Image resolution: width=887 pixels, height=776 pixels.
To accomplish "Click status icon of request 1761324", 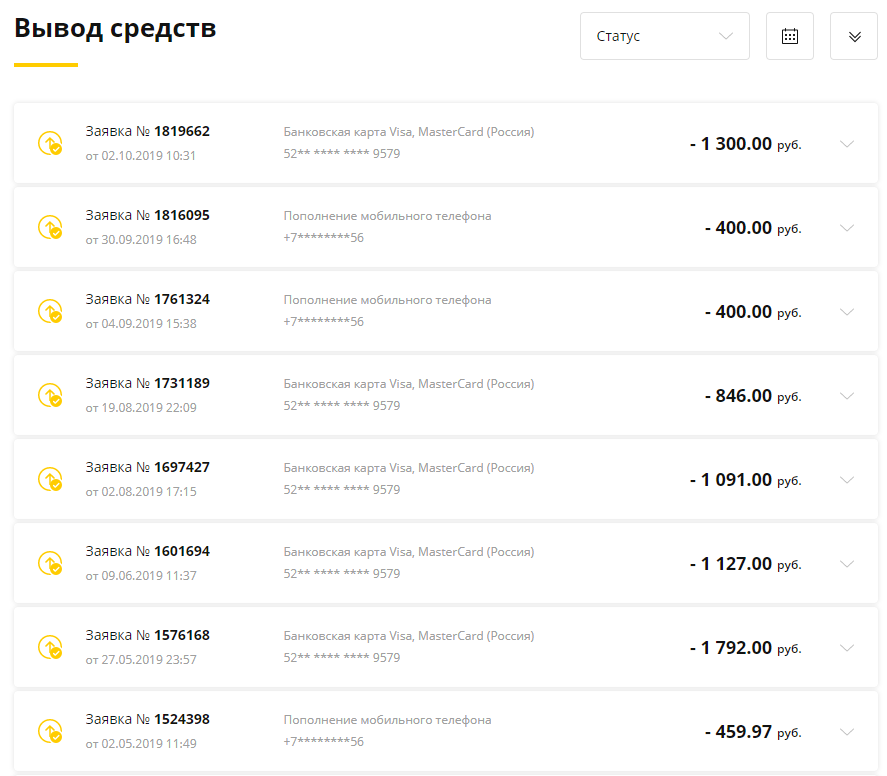I will pos(50,311).
